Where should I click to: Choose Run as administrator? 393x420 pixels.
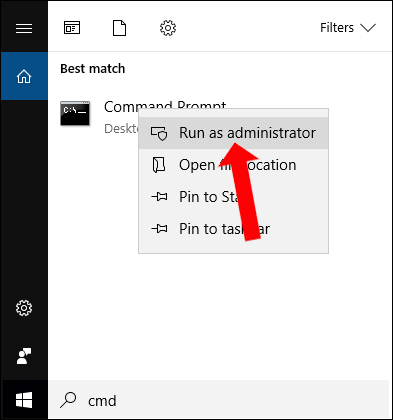(233, 133)
